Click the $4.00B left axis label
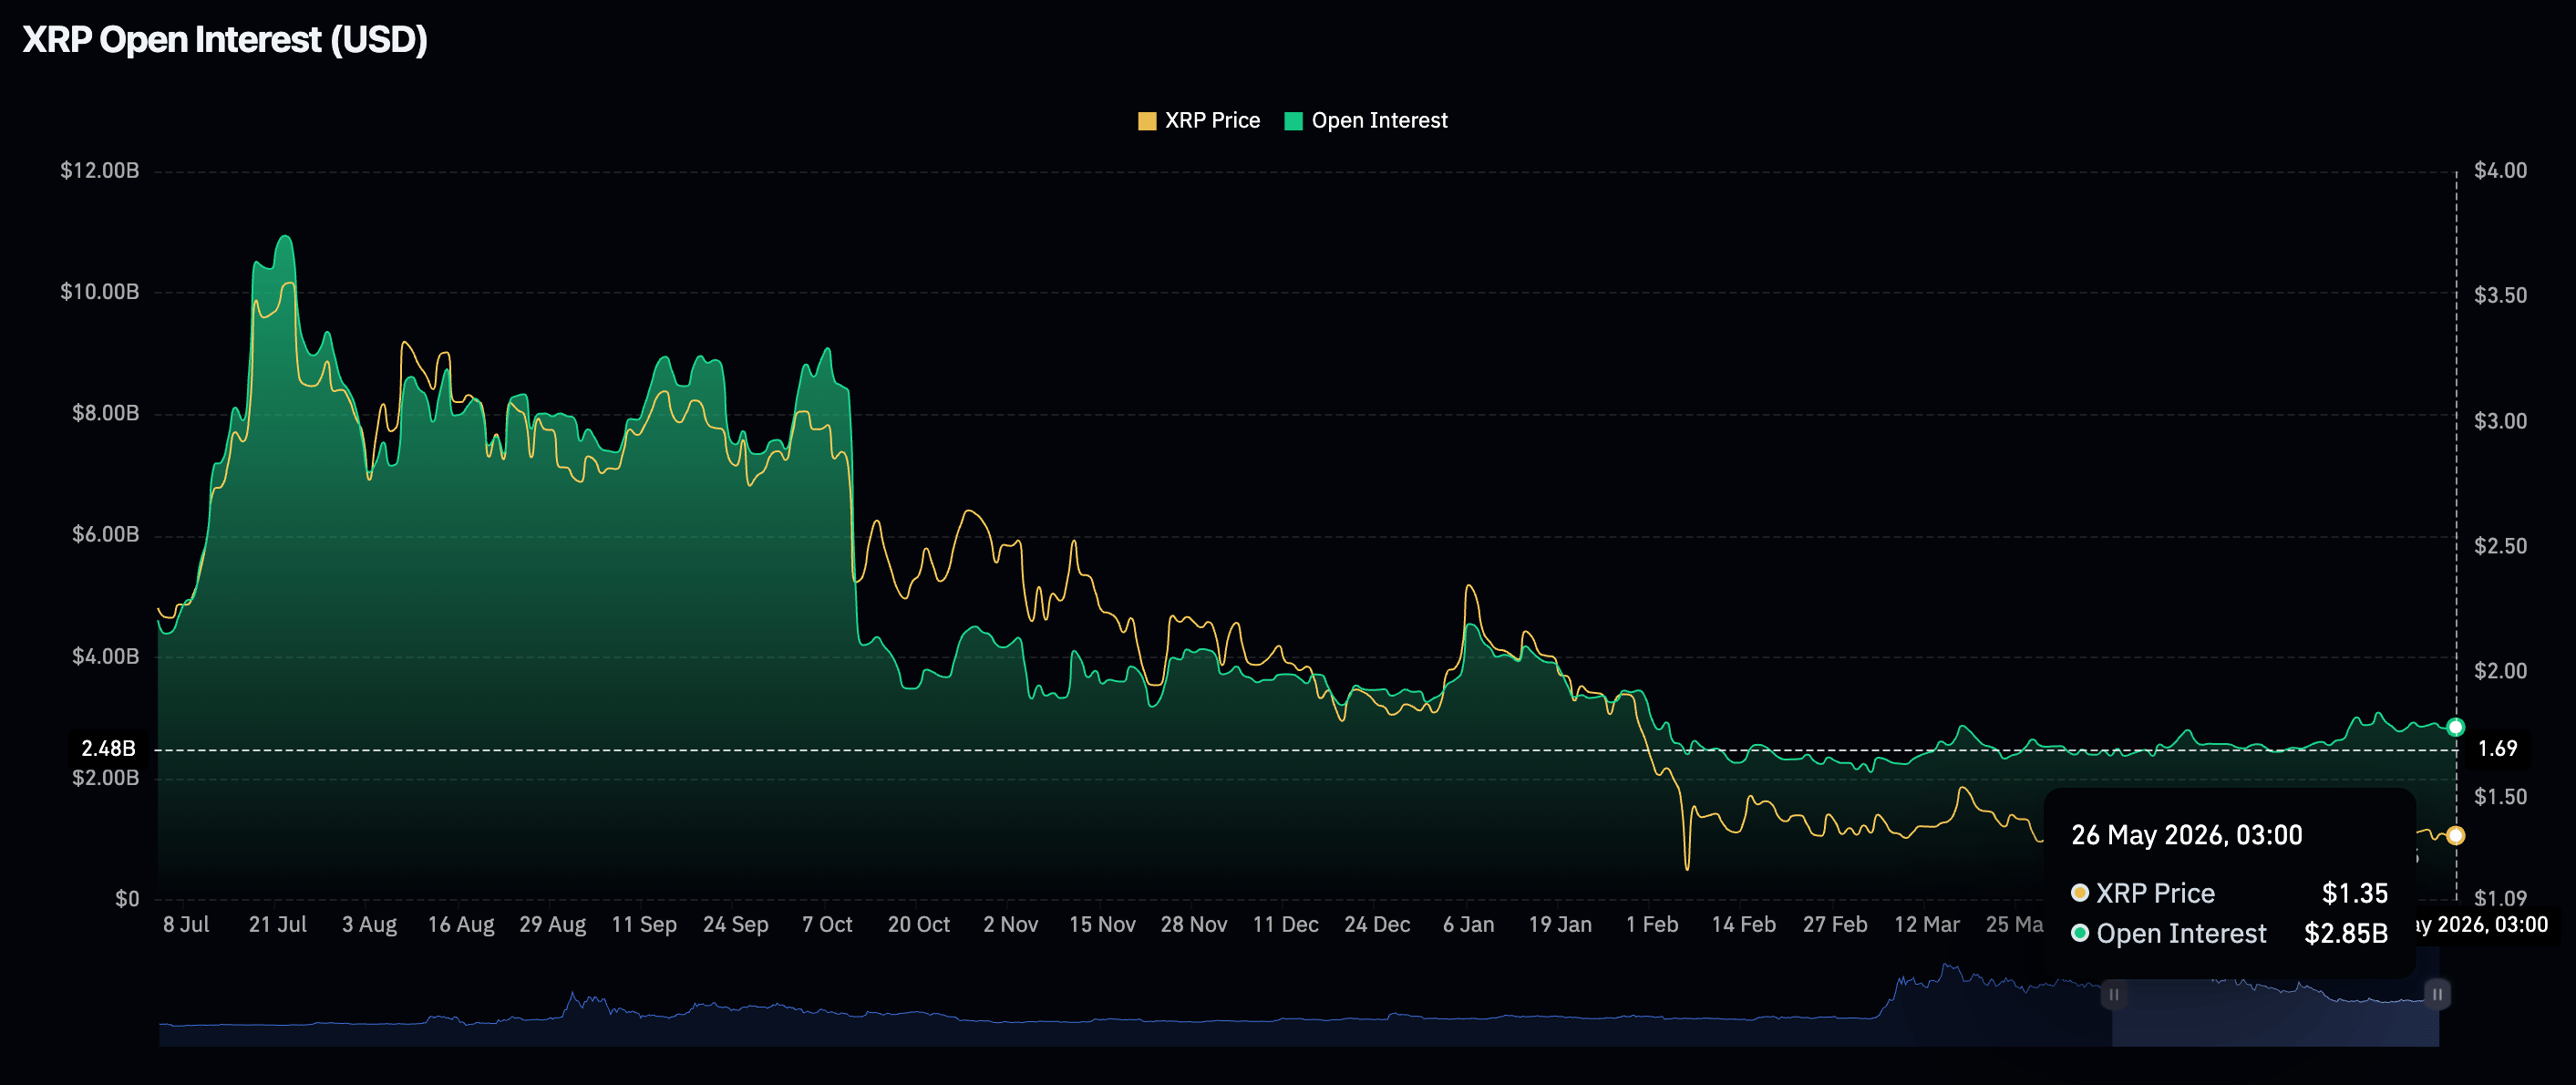Image resolution: width=2576 pixels, height=1085 pixels. coord(105,656)
